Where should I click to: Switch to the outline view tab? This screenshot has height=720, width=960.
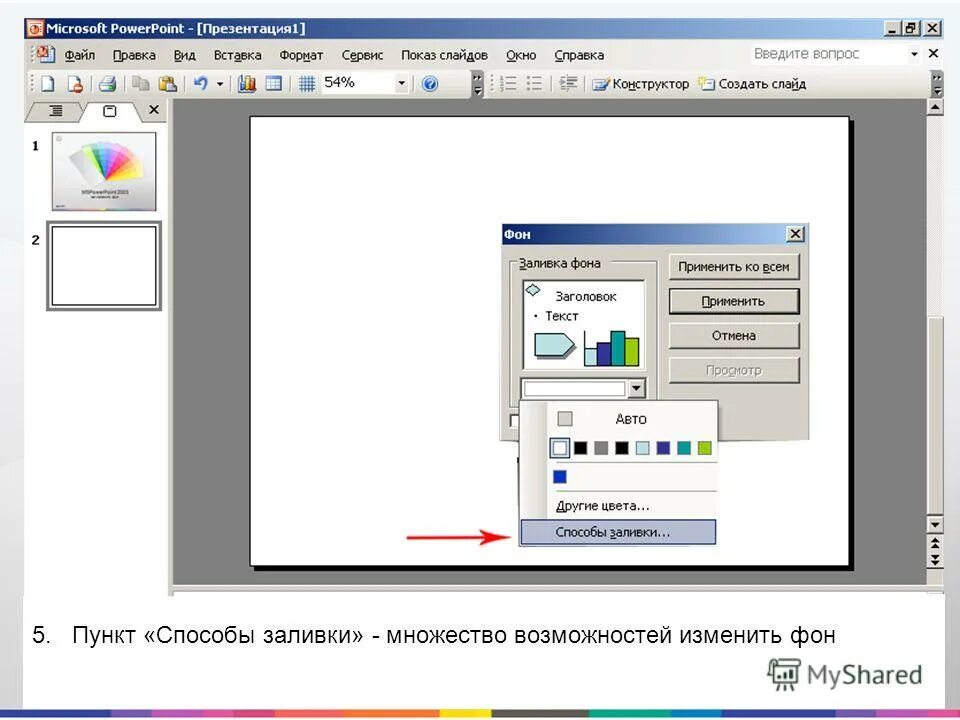click(x=57, y=109)
